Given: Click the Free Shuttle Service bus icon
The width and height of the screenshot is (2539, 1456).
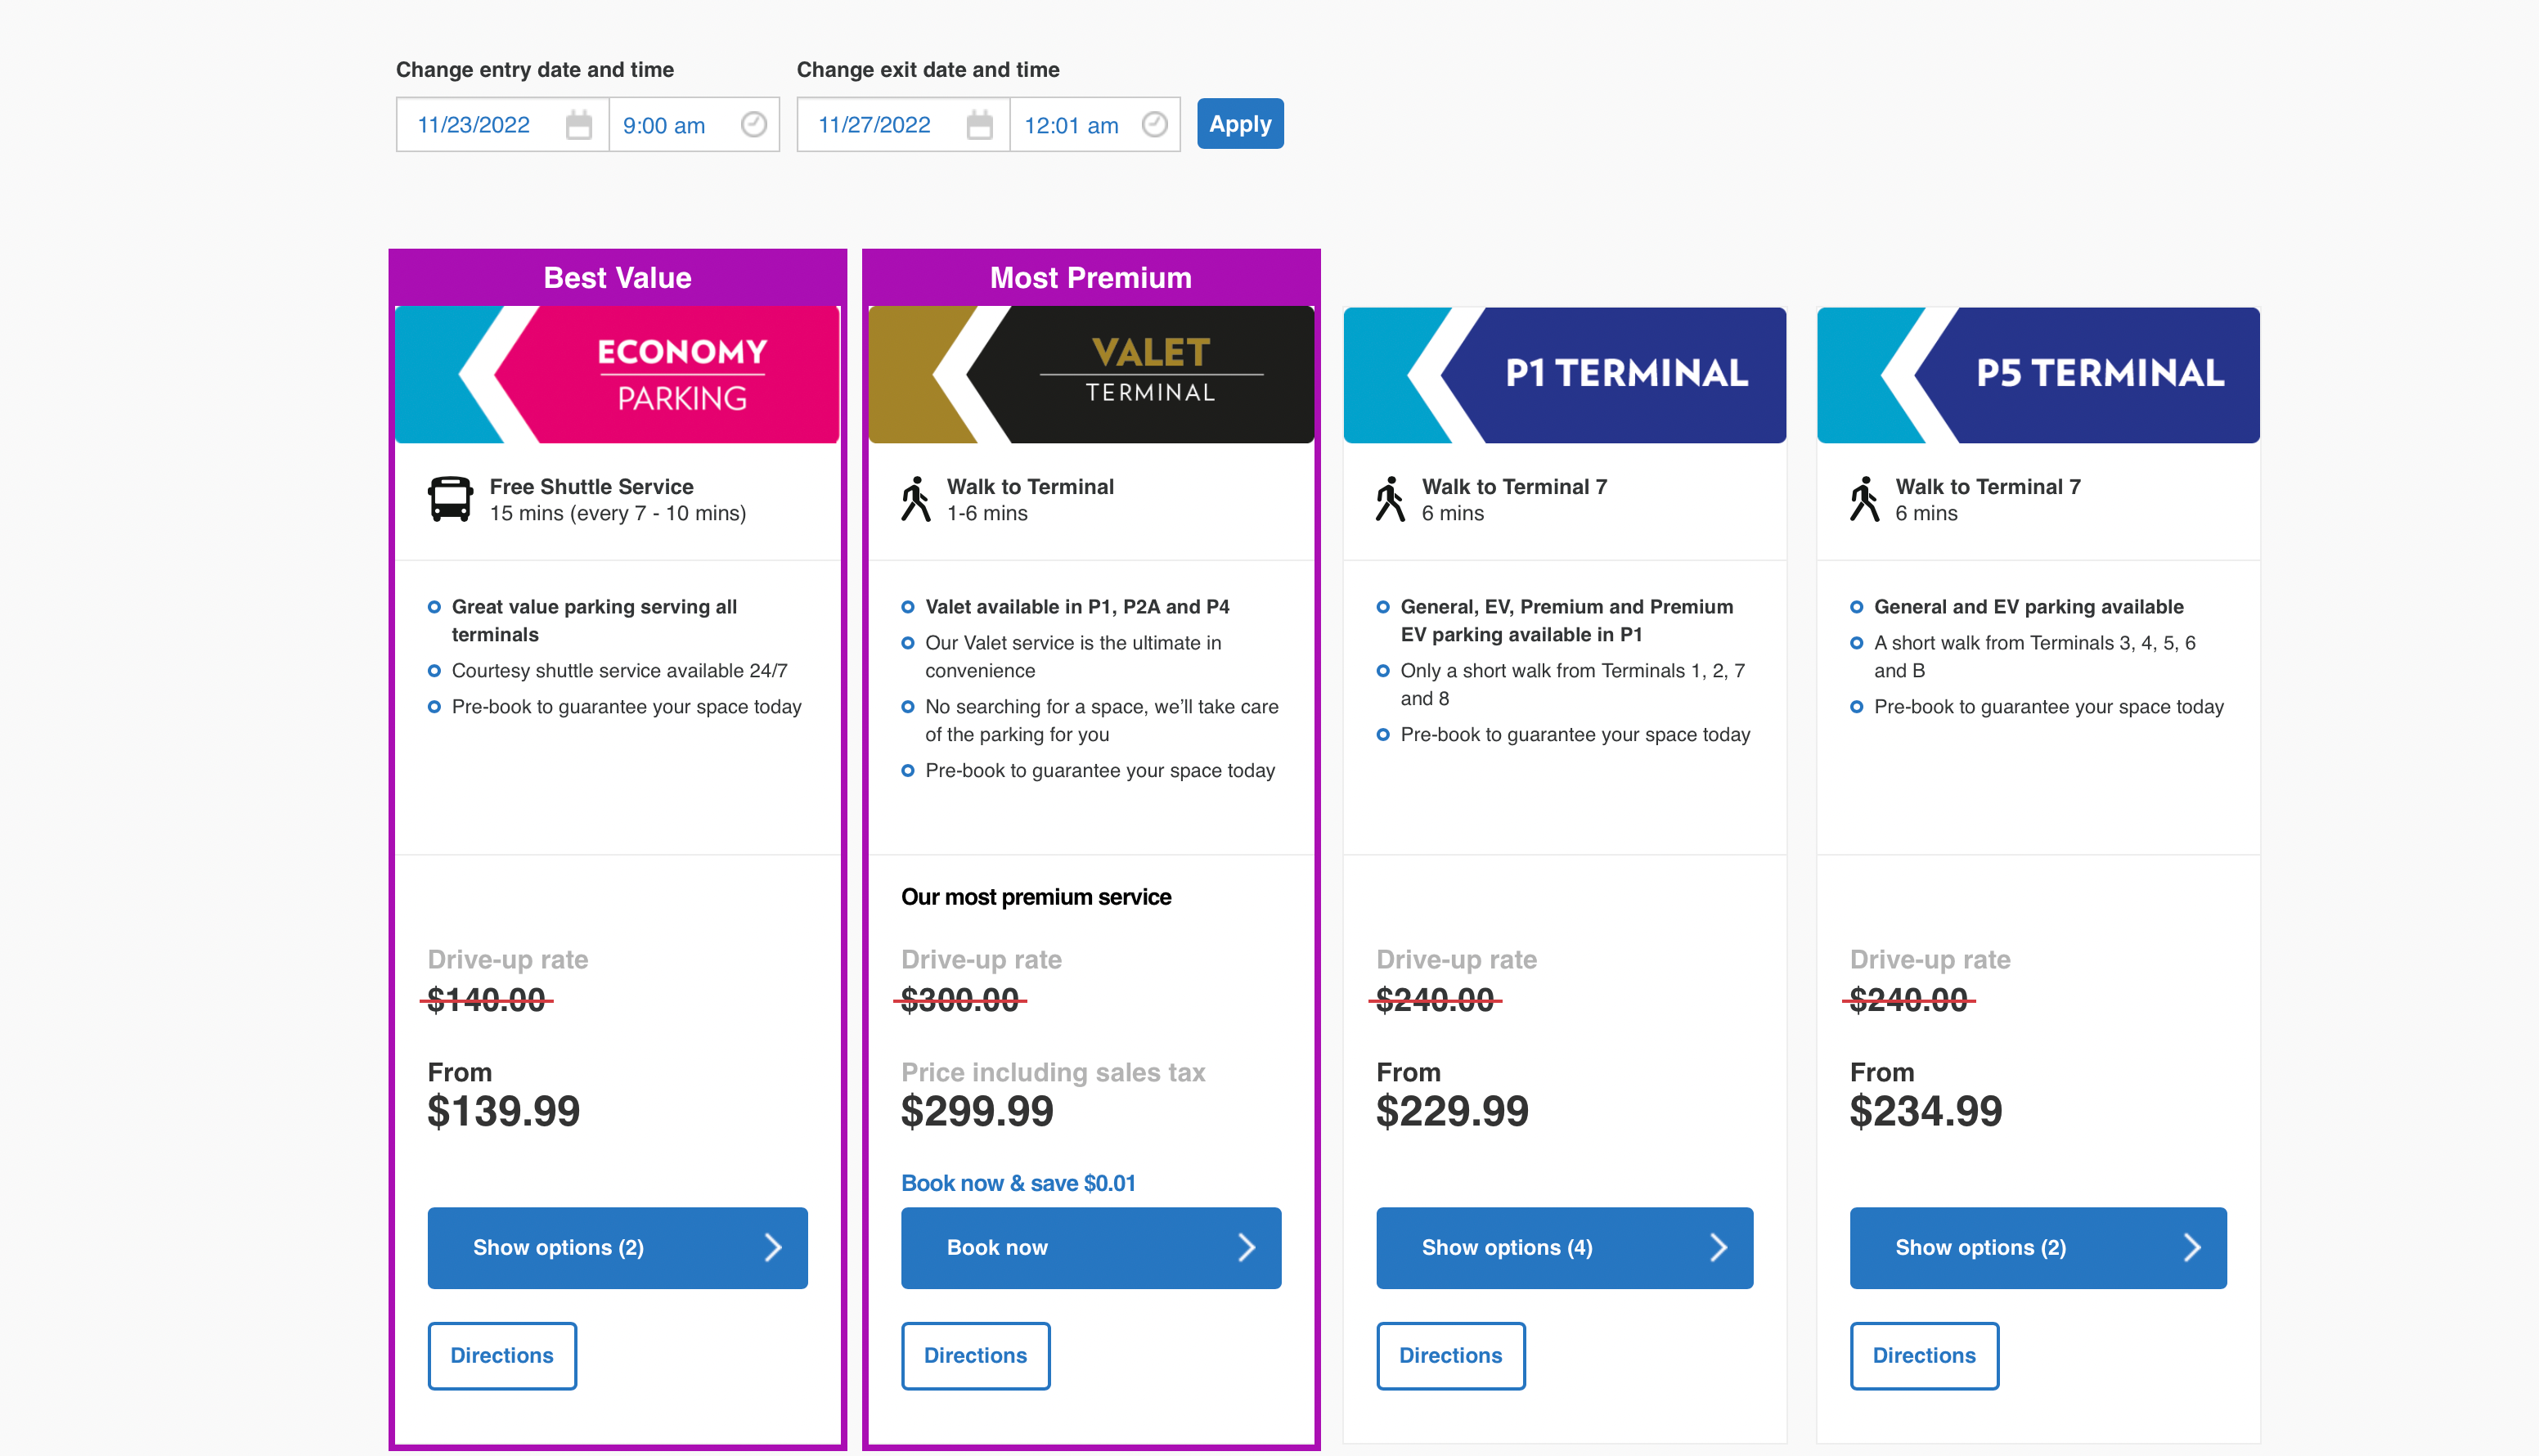Looking at the screenshot, I should pos(451,499).
